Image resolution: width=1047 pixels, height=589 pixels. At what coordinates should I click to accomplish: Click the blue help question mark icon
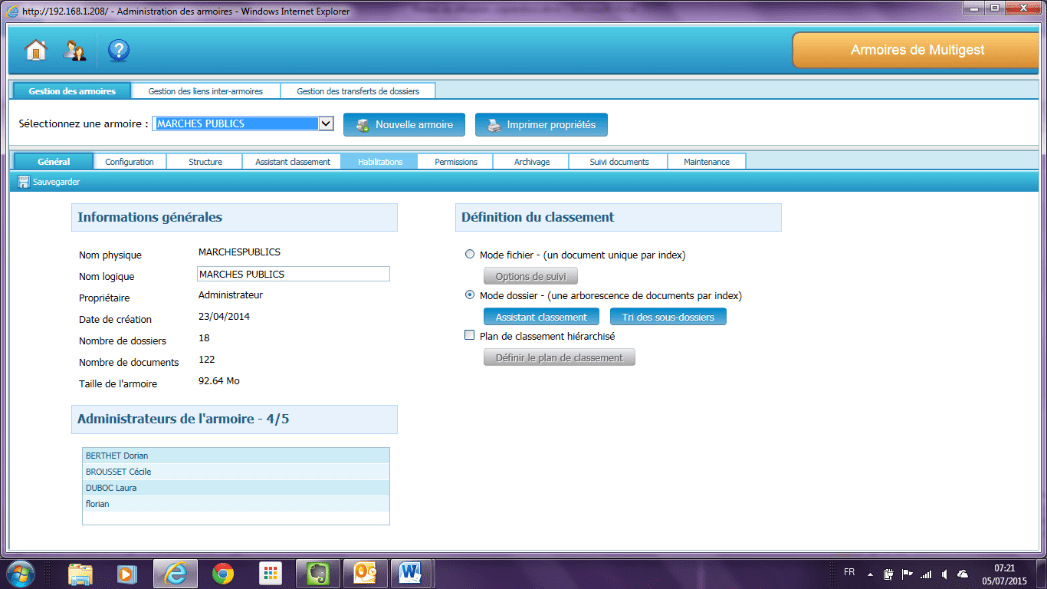coord(119,50)
